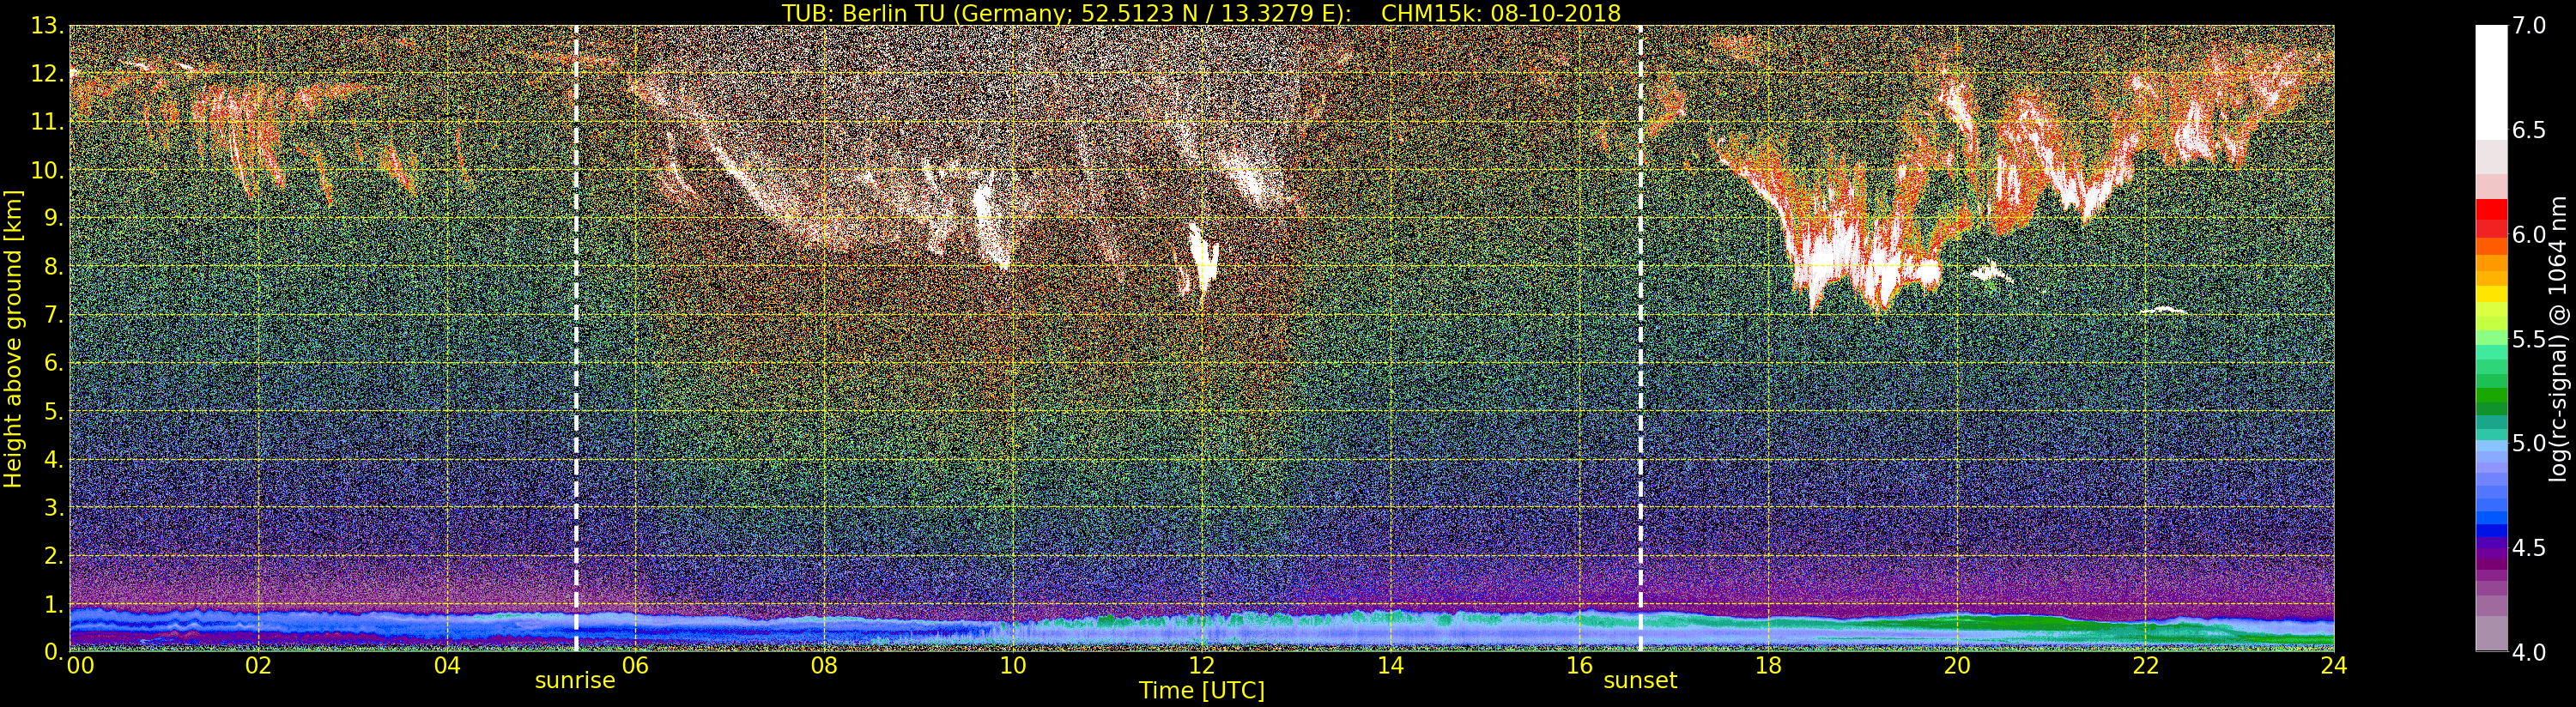Click the 7.0 tick label on the colorbar
This screenshot has width=2576, height=707.
(x=2530, y=26)
